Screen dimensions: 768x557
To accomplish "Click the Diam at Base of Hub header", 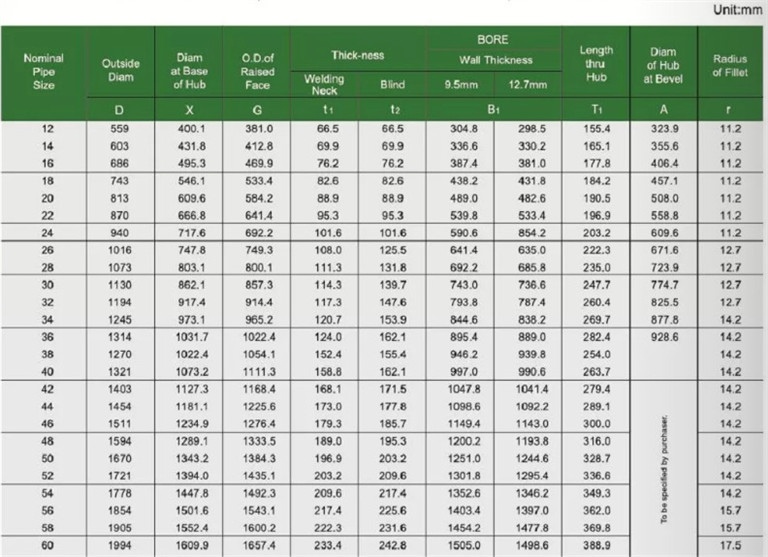I will [188, 72].
